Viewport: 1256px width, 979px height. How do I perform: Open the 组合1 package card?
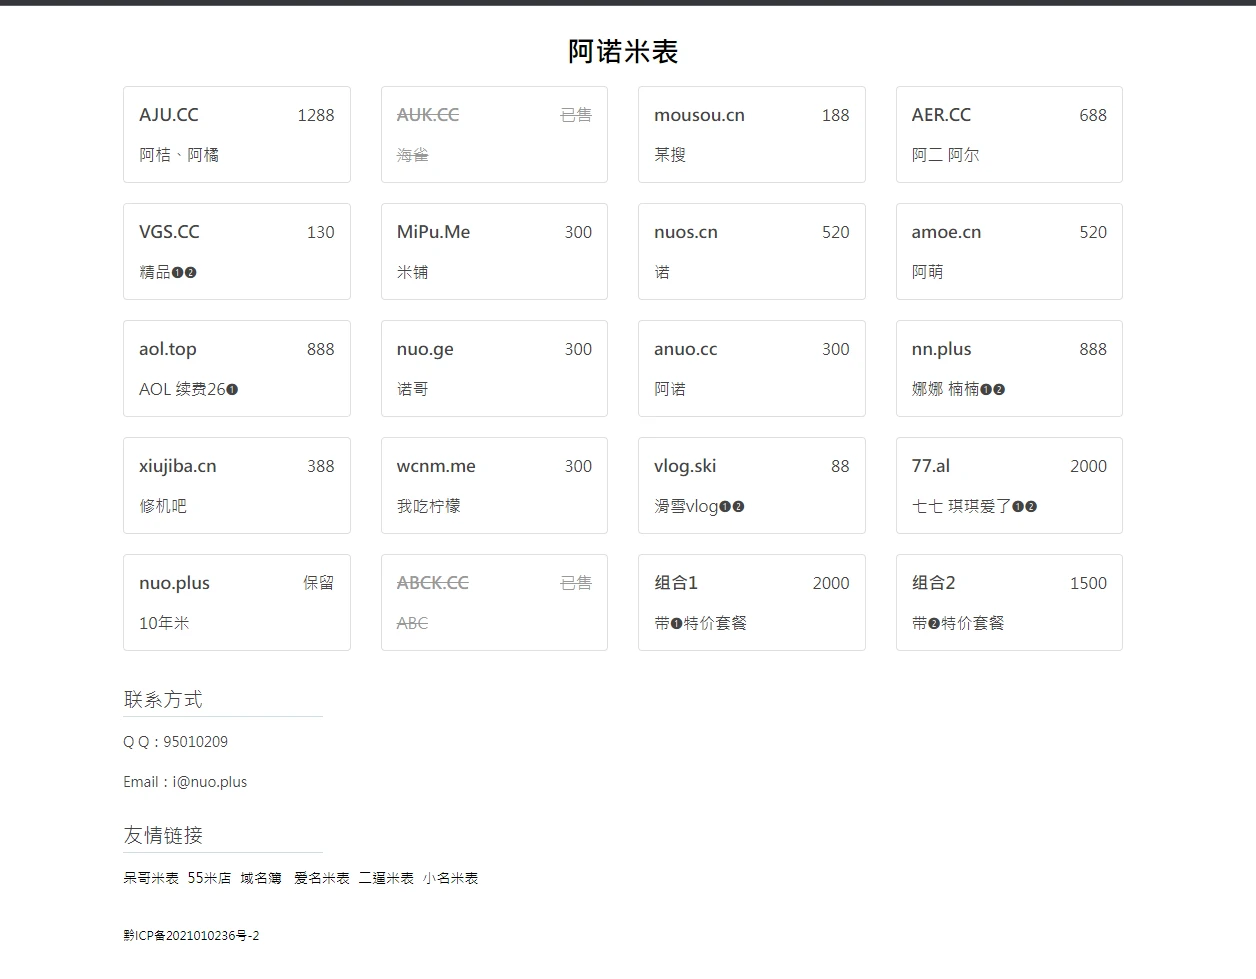751,603
